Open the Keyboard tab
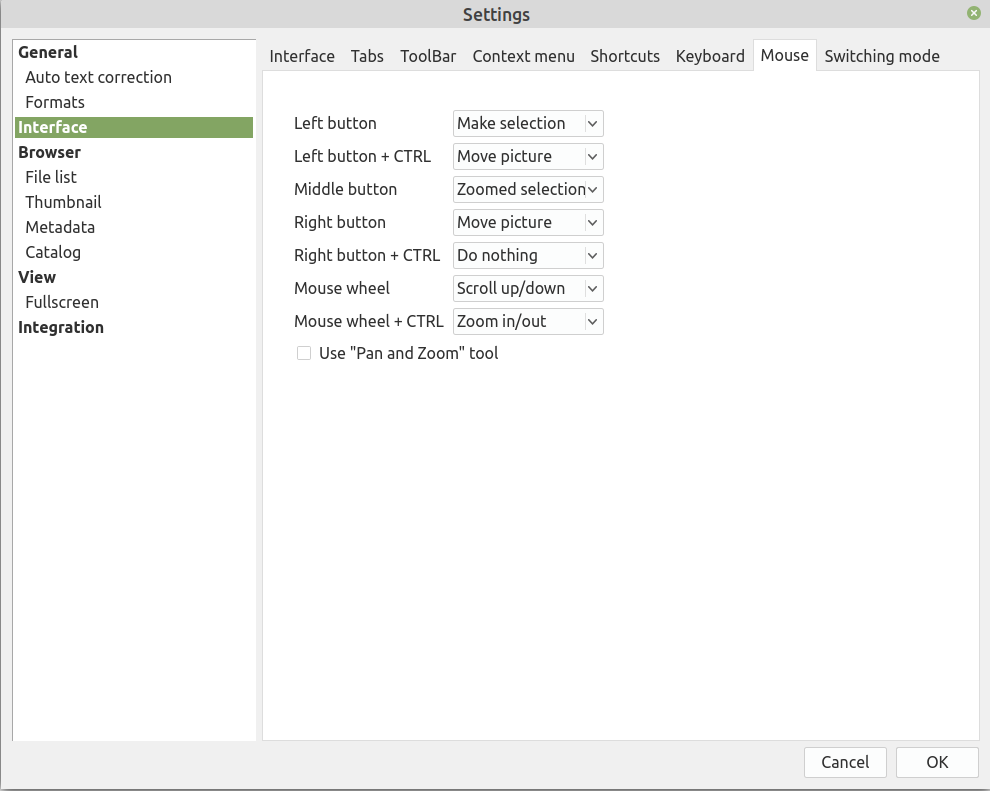Image resolution: width=990 pixels, height=791 pixels. click(x=710, y=56)
